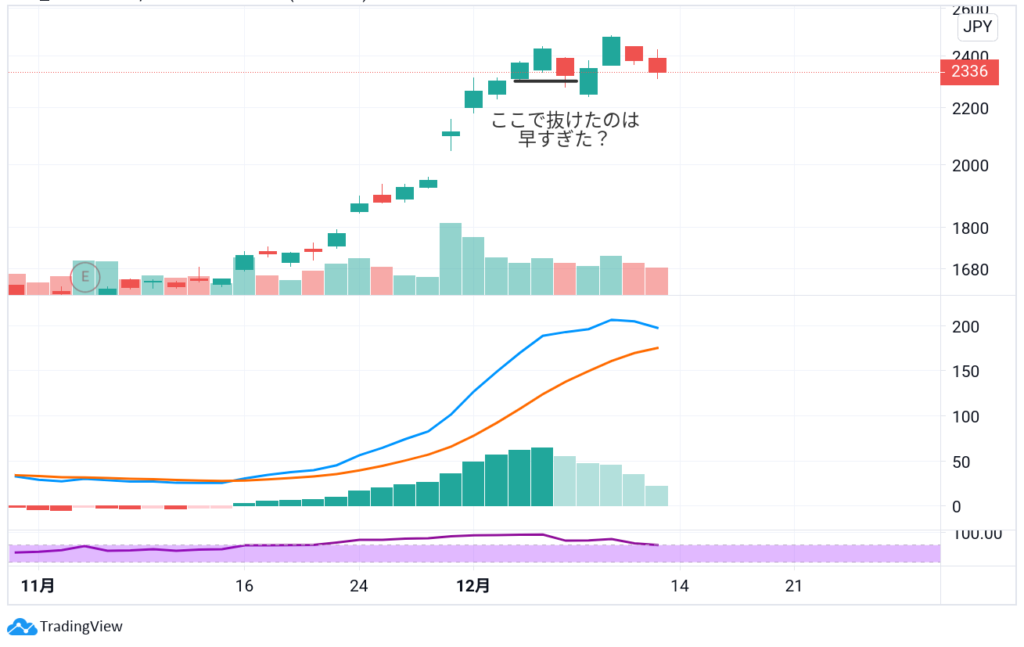Select the purple RSI line

(400, 540)
